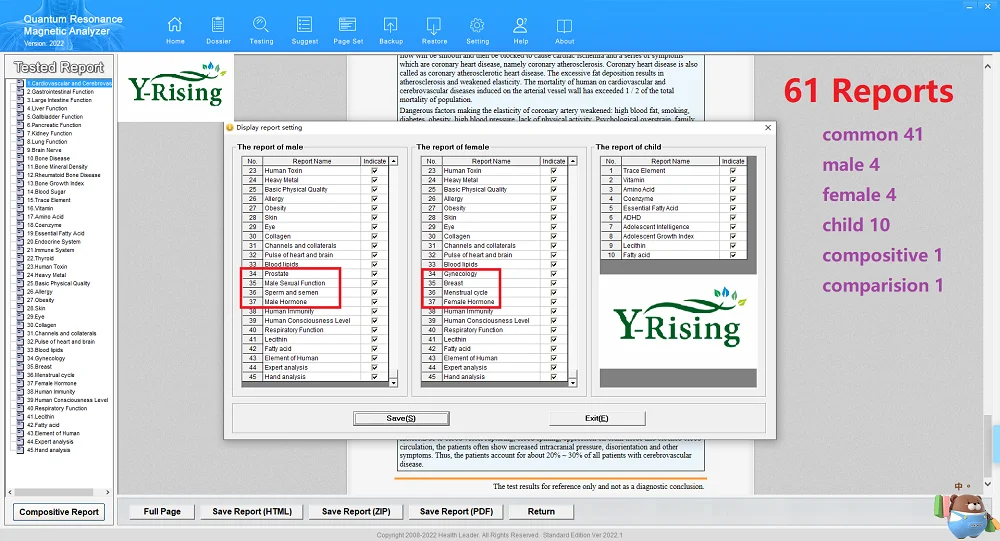This screenshot has height=541, width=1000.
Task: Select Expert analysis row in male report
Action: tap(315, 367)
